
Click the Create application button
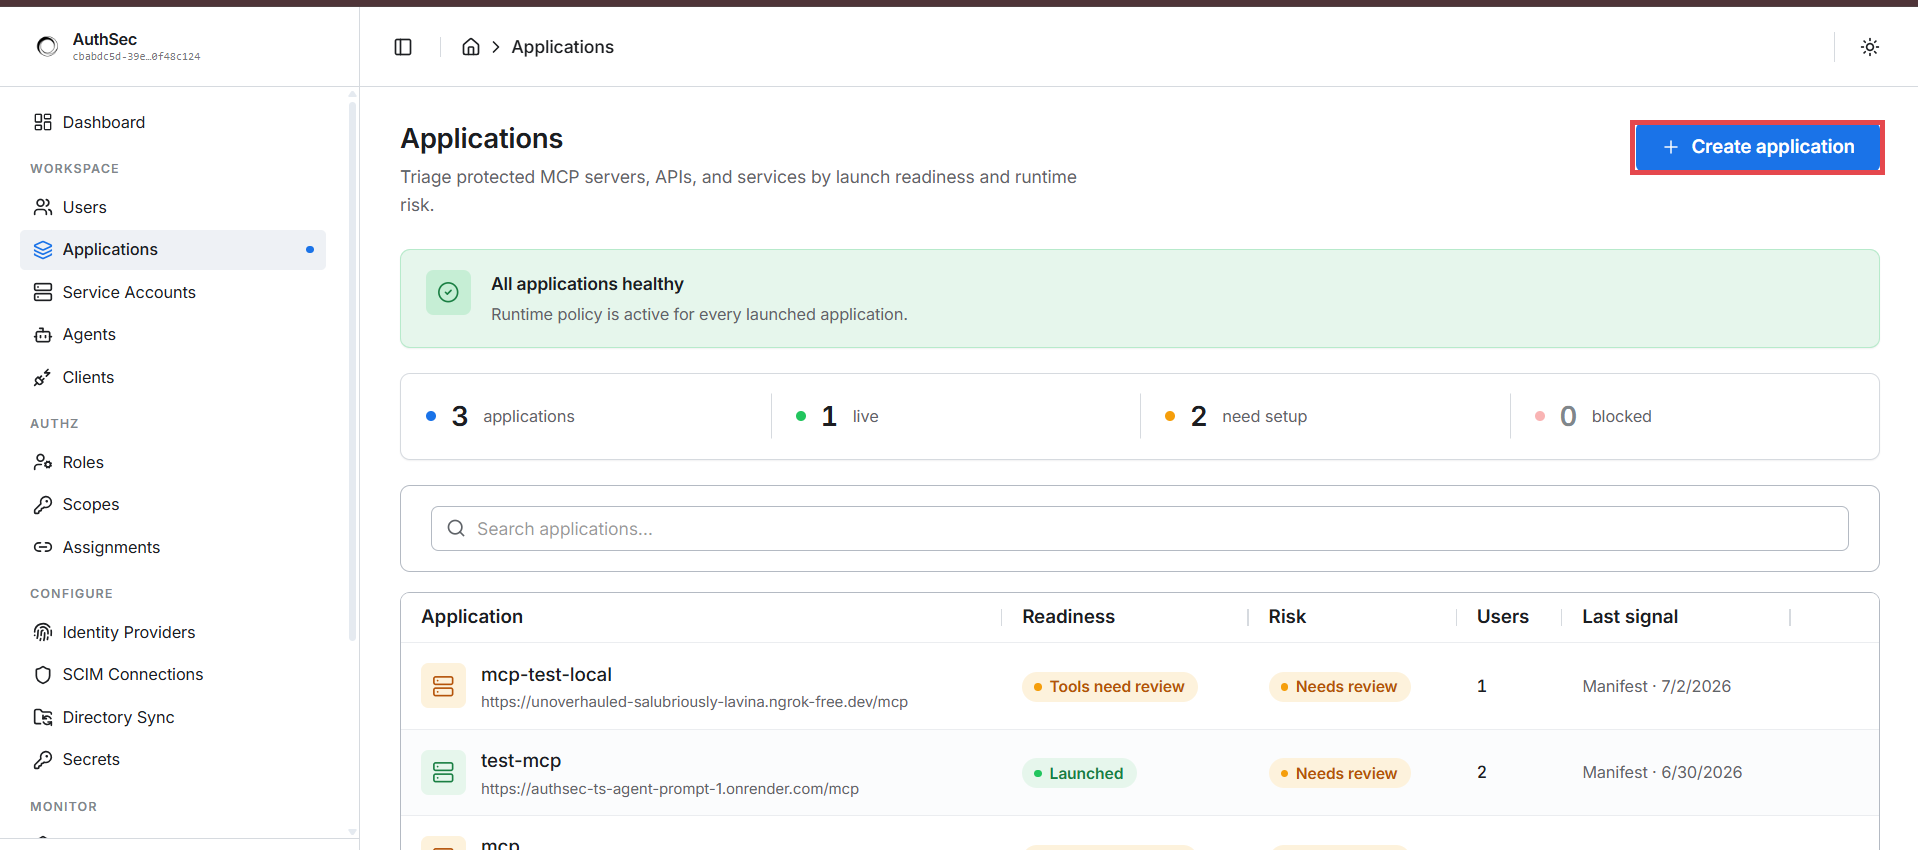(x=1757, y=147)
